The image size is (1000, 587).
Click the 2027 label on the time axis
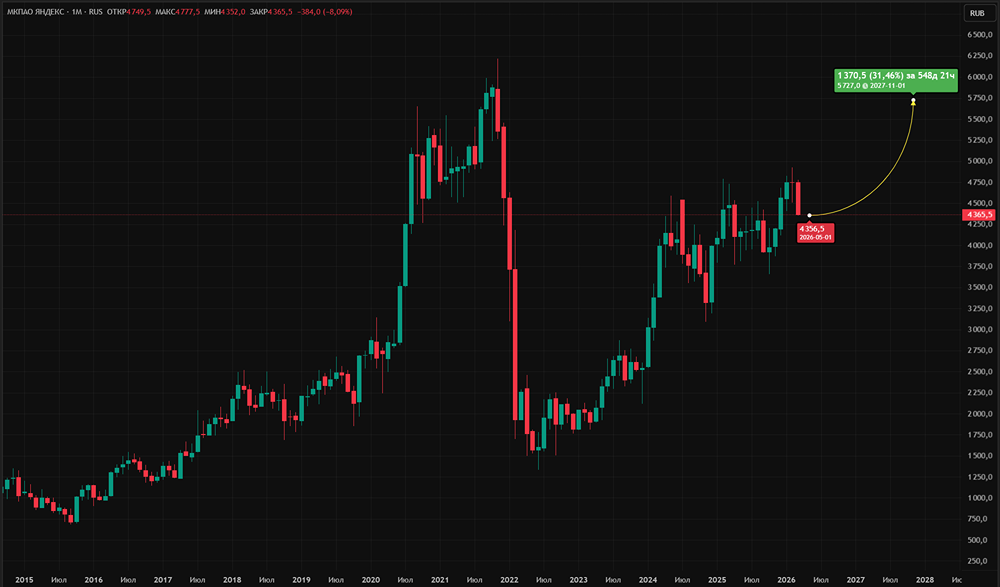click(855, 580)
